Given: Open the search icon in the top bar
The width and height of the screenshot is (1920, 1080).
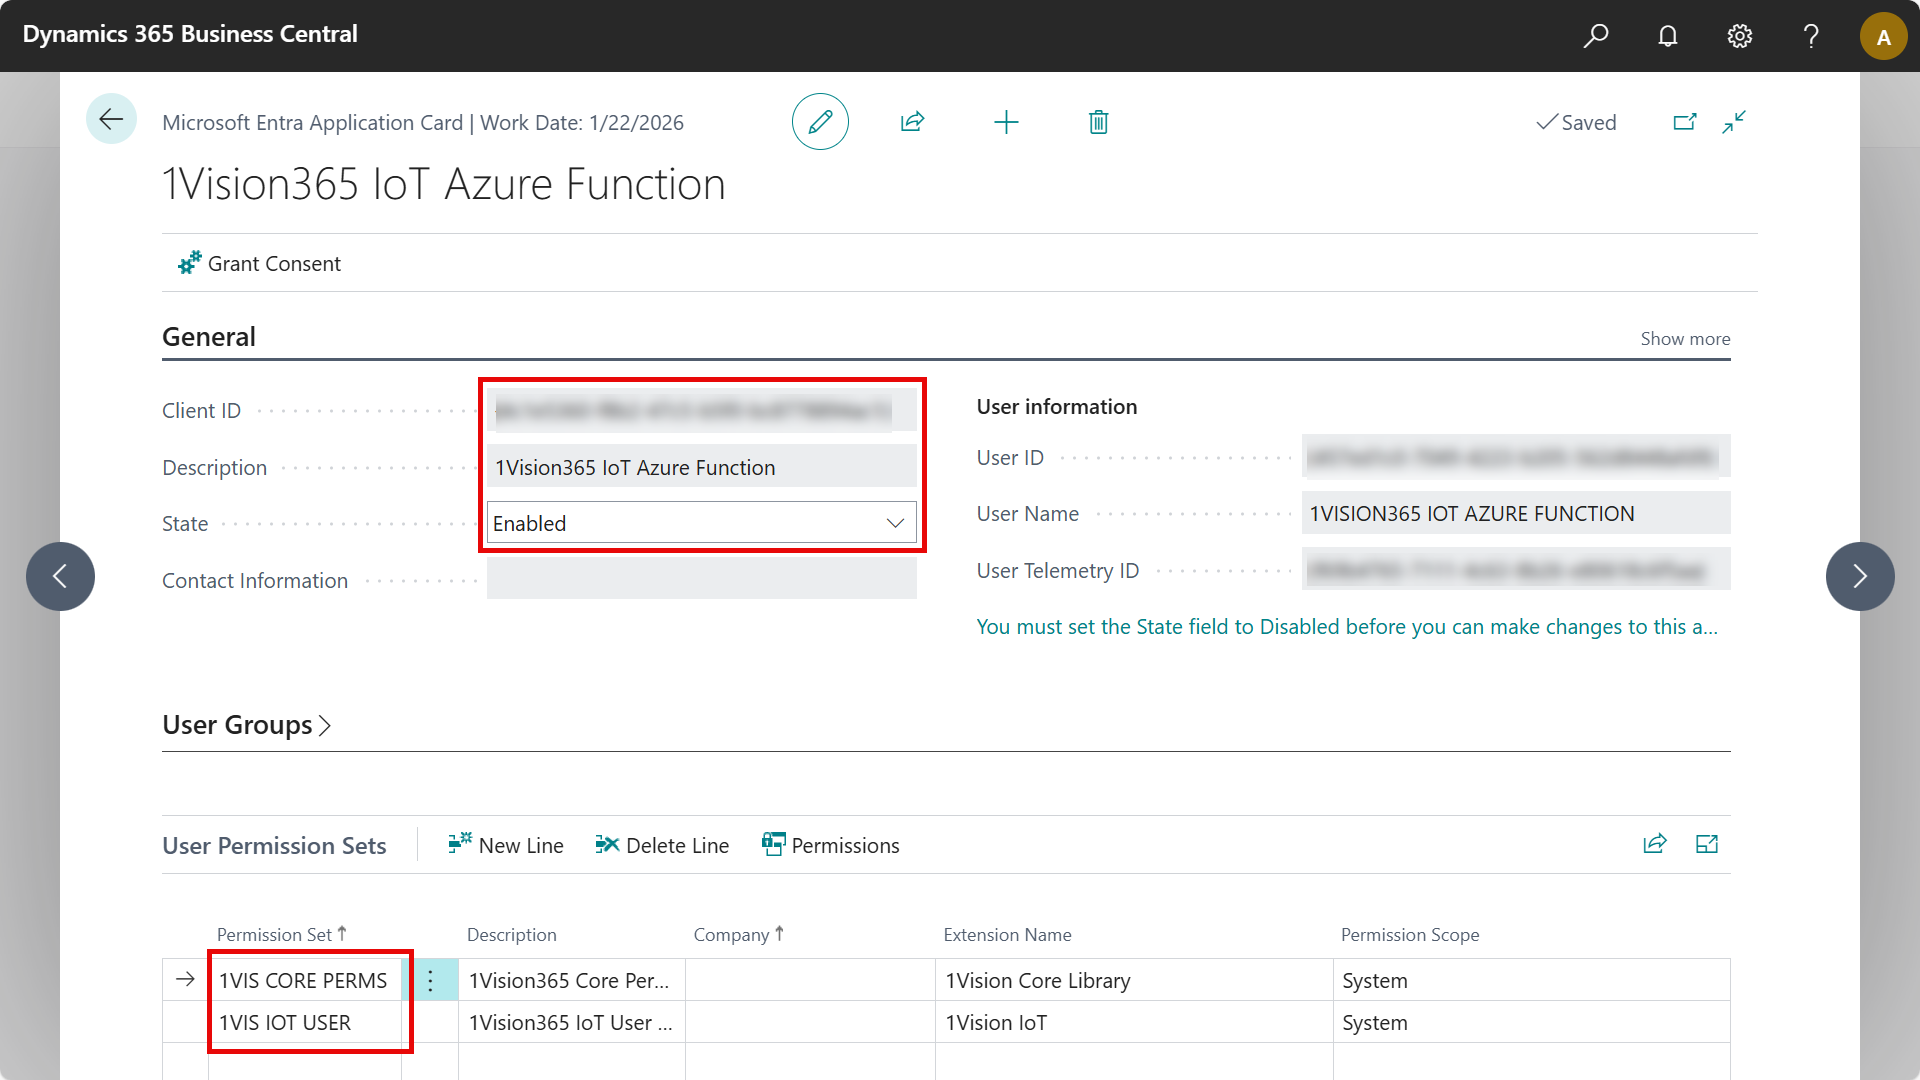Looking at the screenshot, I should [x=1596, y=35].
